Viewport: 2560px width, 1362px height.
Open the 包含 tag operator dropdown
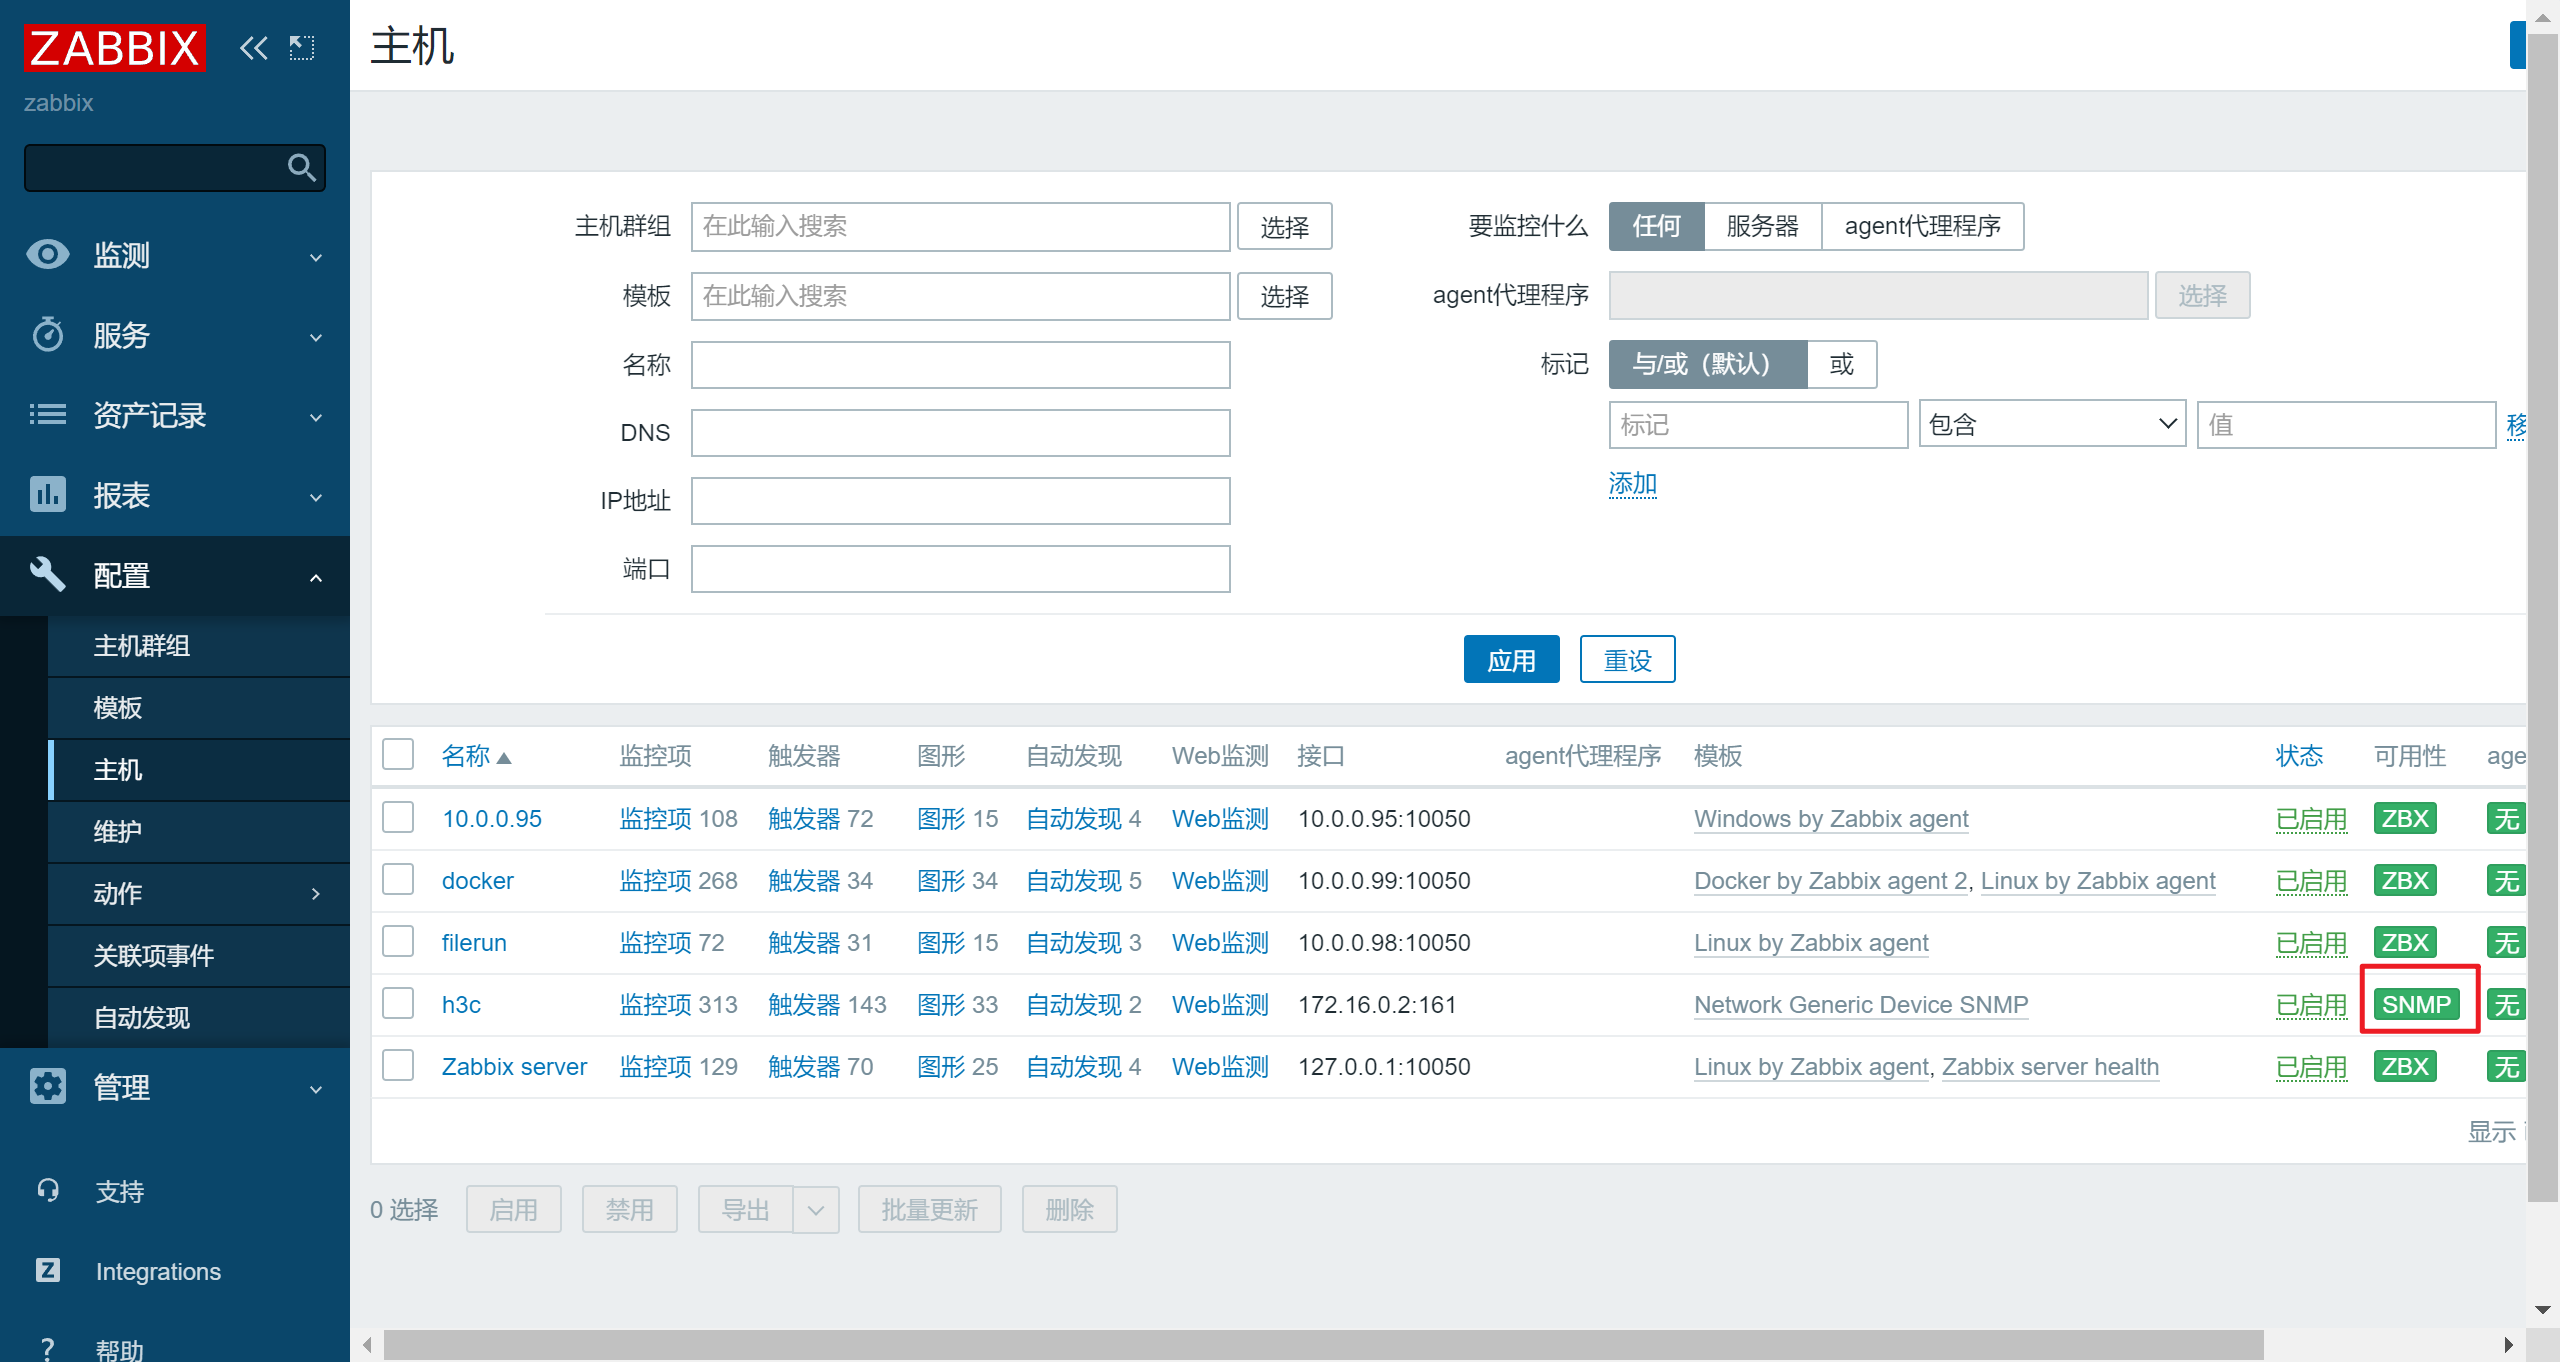click(x=2052, y=424)
